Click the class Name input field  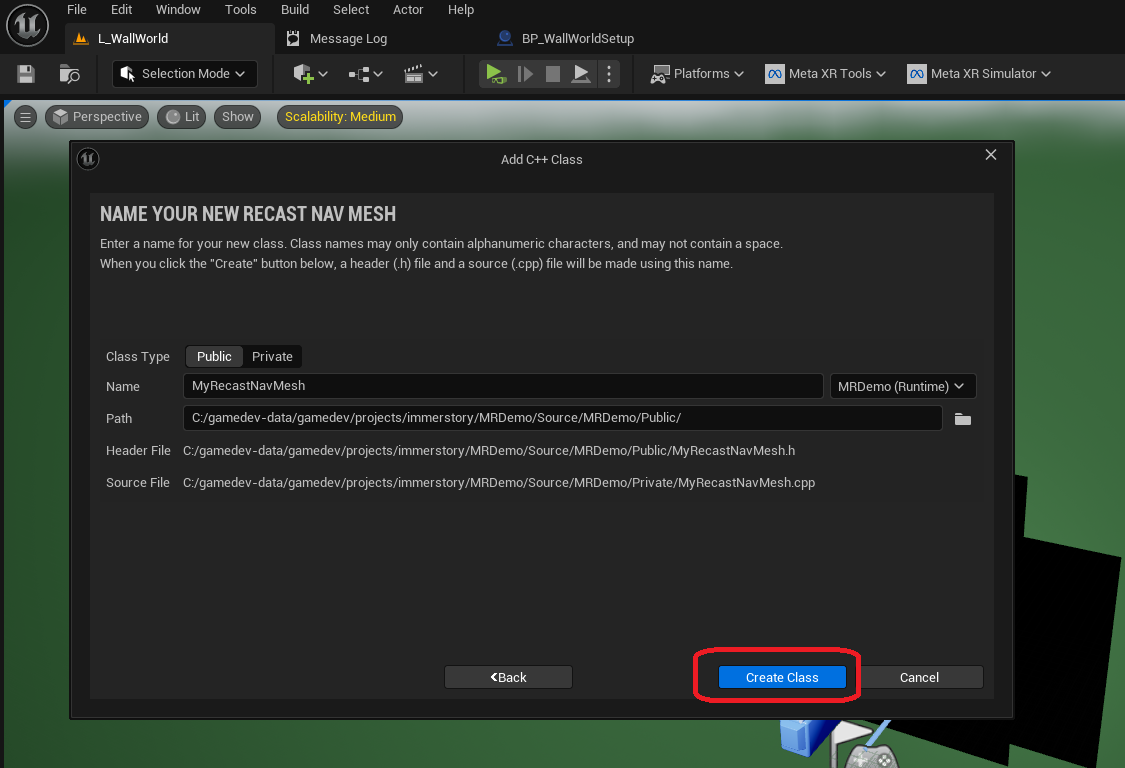tap(503, 387)
